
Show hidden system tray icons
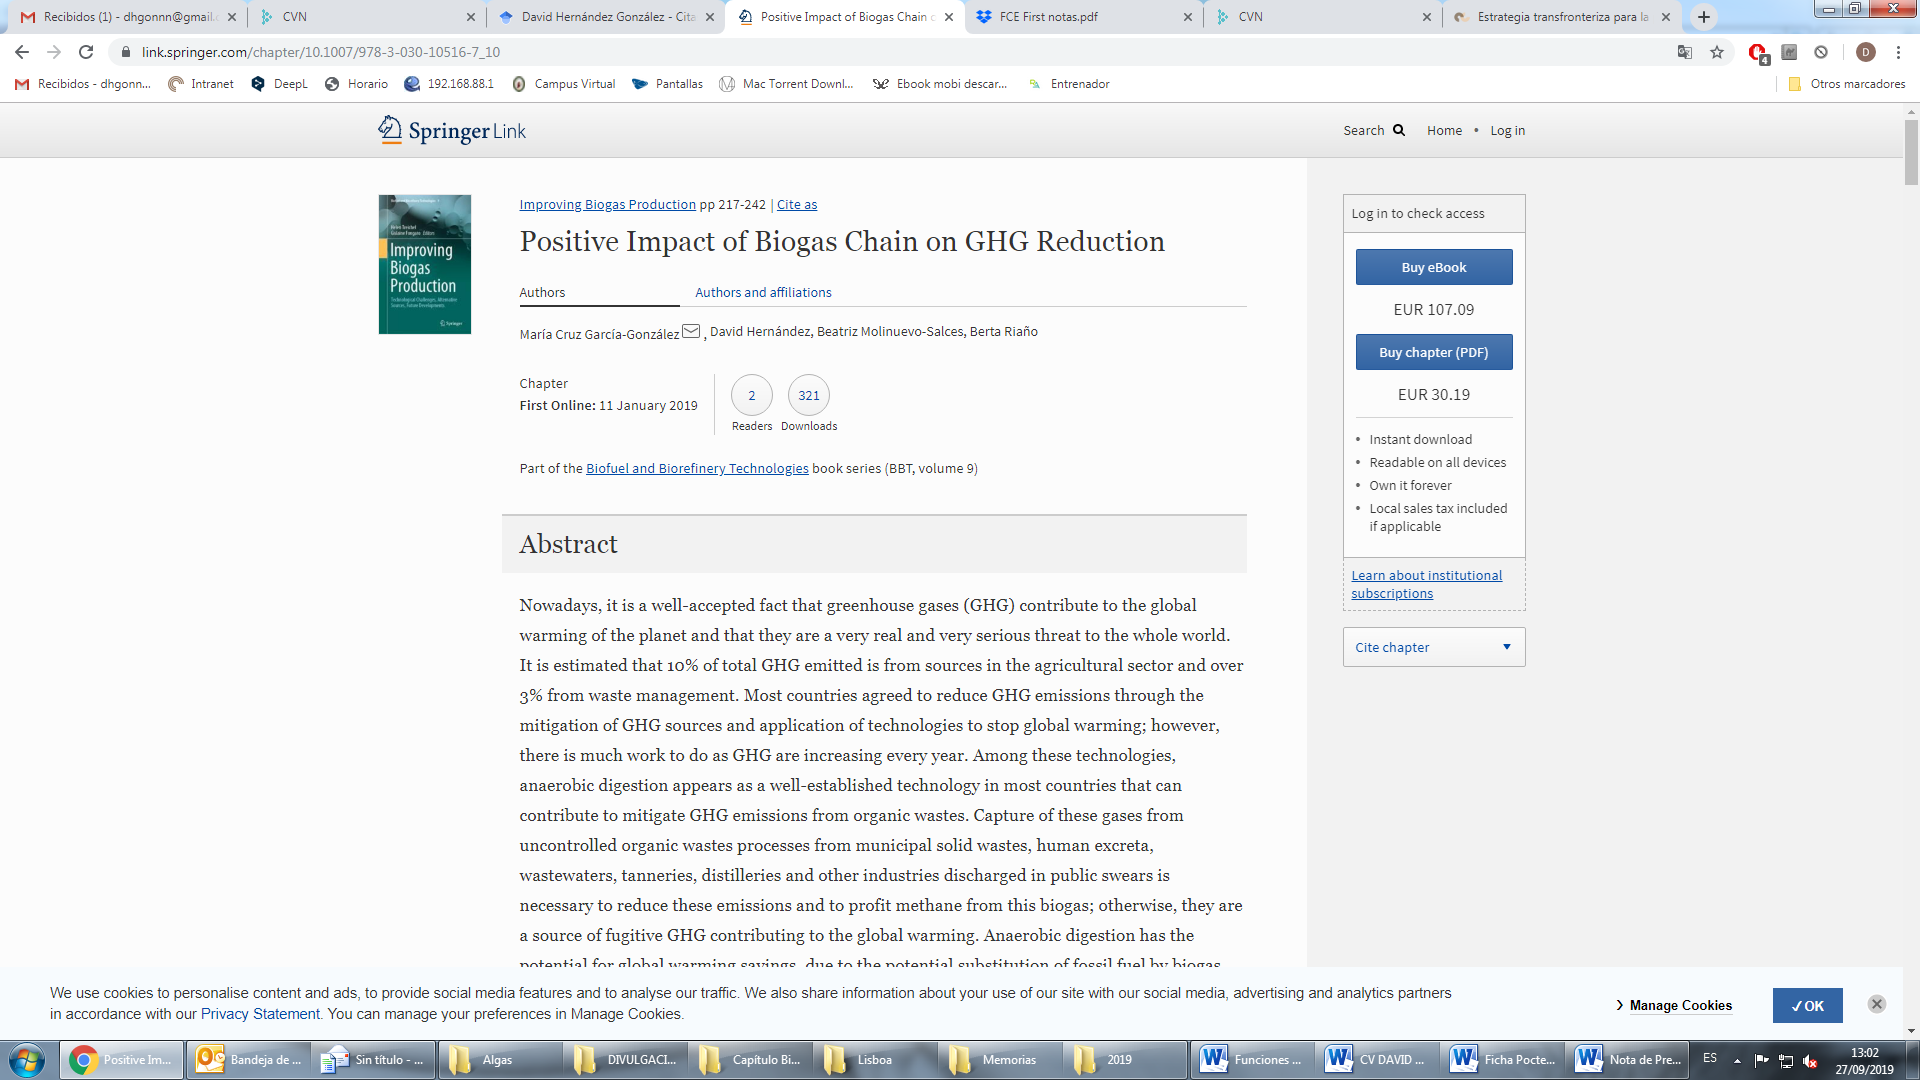tap(1737, 1060)
